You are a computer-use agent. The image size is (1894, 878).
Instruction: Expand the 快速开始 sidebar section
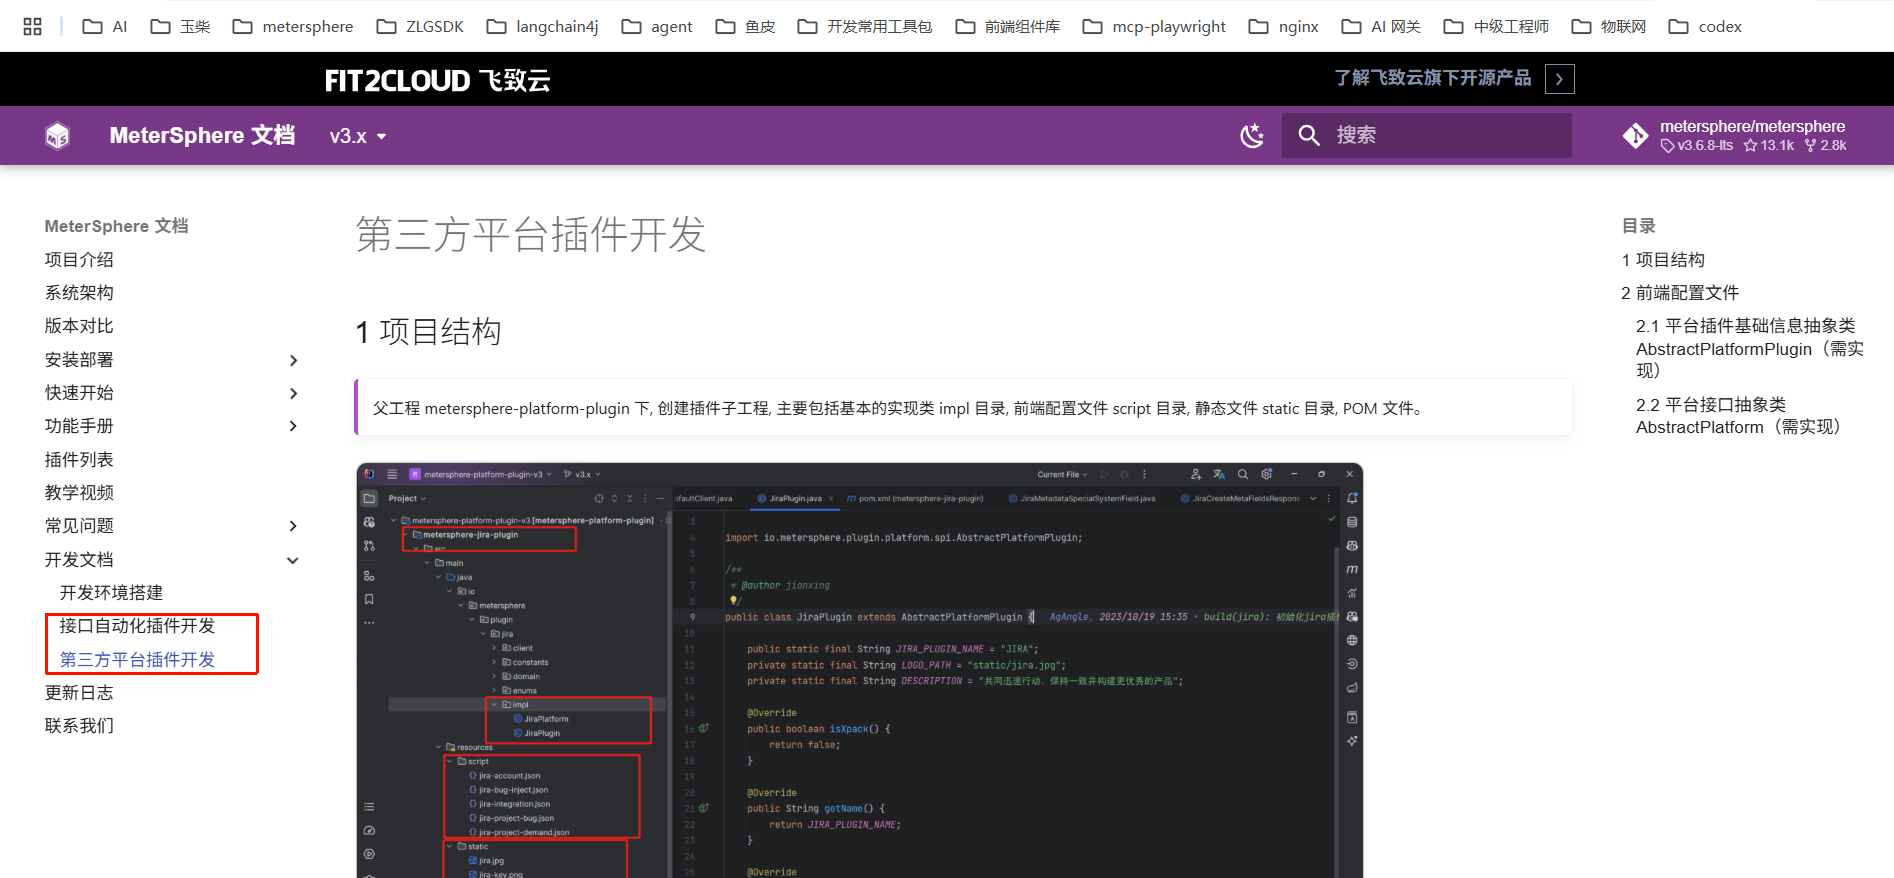293,393
